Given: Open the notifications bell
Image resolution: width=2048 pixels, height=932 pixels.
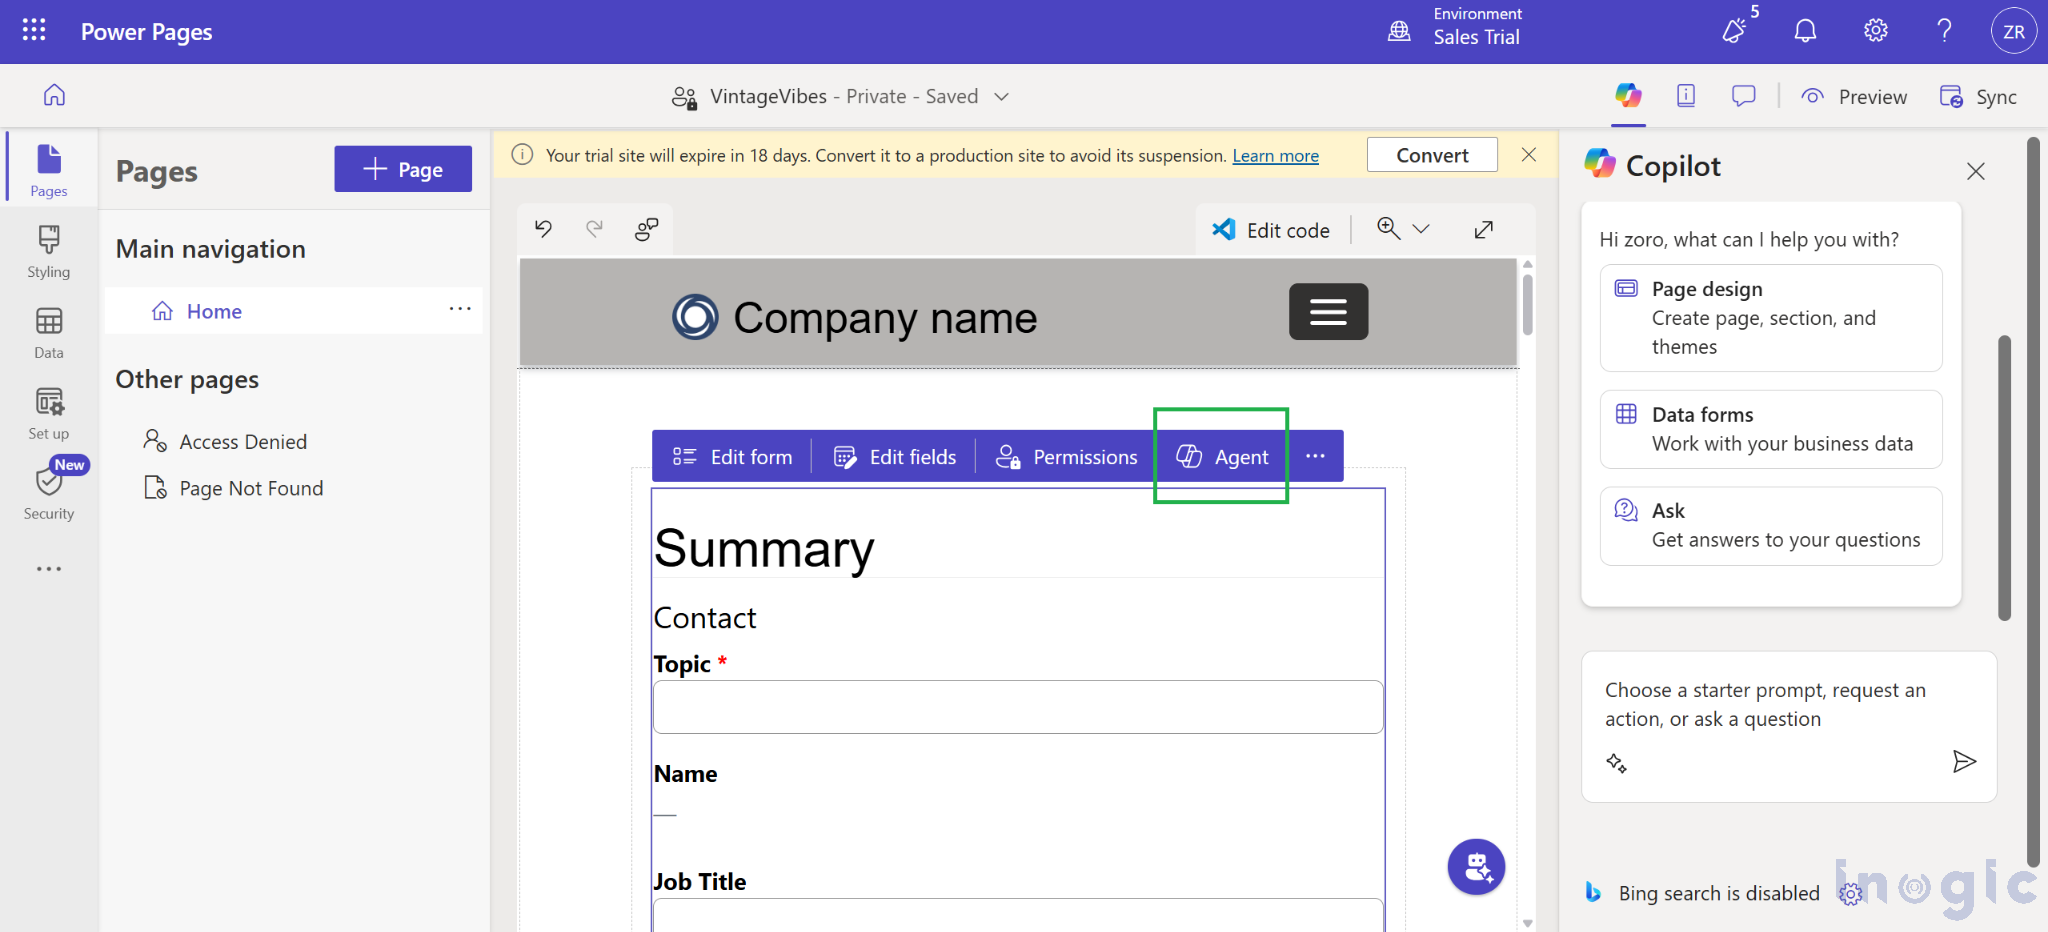Looking at the screenshot, I should pos(1805,31).
